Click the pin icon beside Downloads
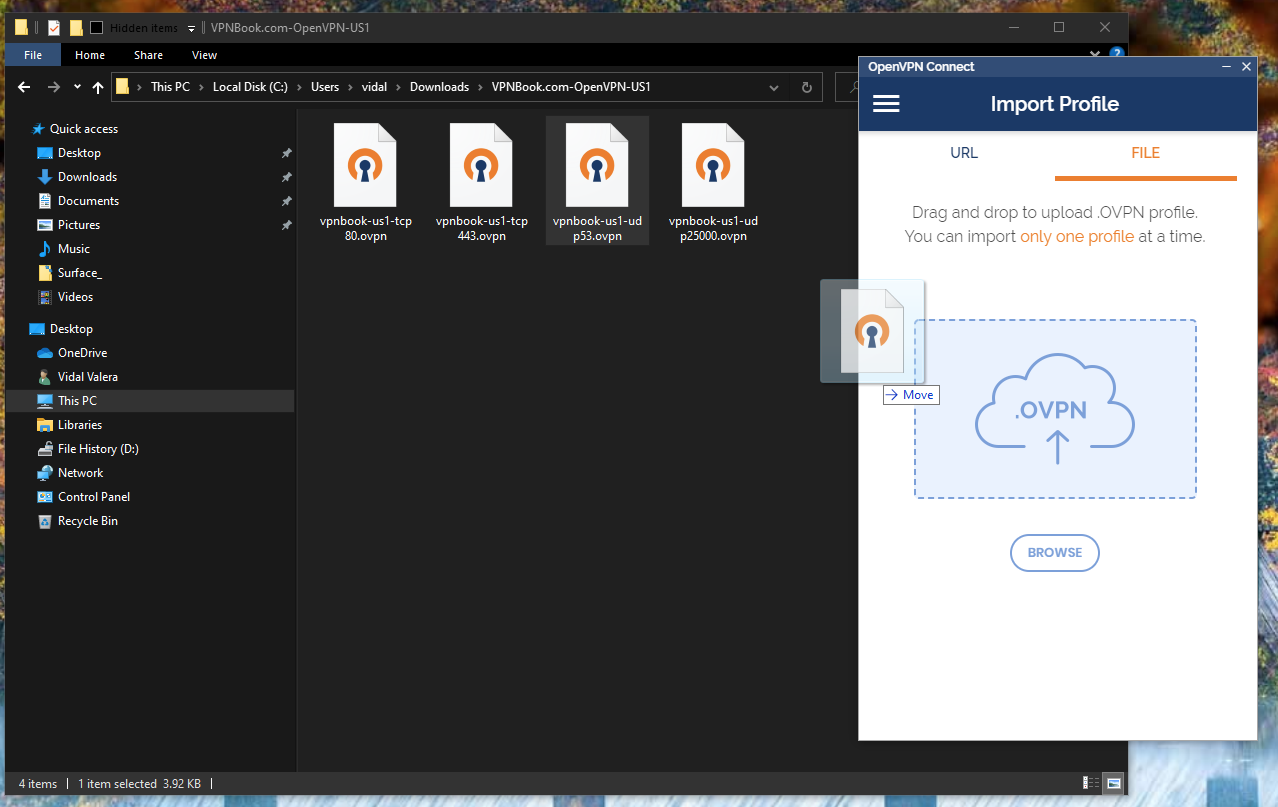The width and height of the screenshot is (1278, 807). pyautogui.click(x=286, y=177)
